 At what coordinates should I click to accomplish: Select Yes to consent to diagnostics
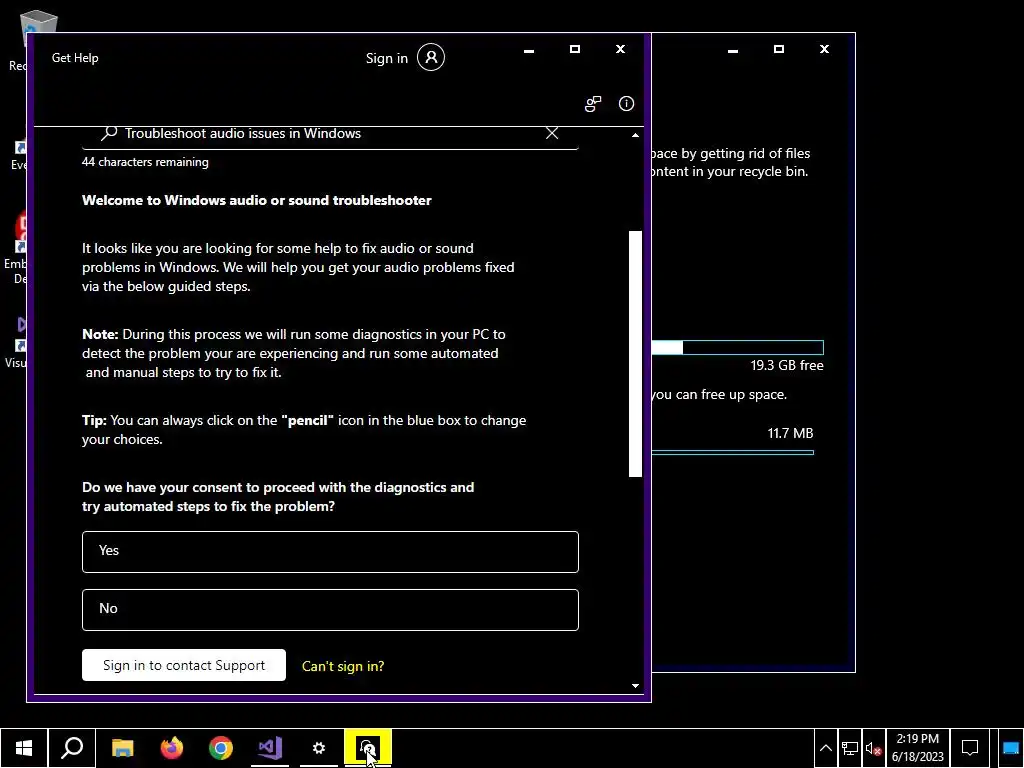[330, 552]
